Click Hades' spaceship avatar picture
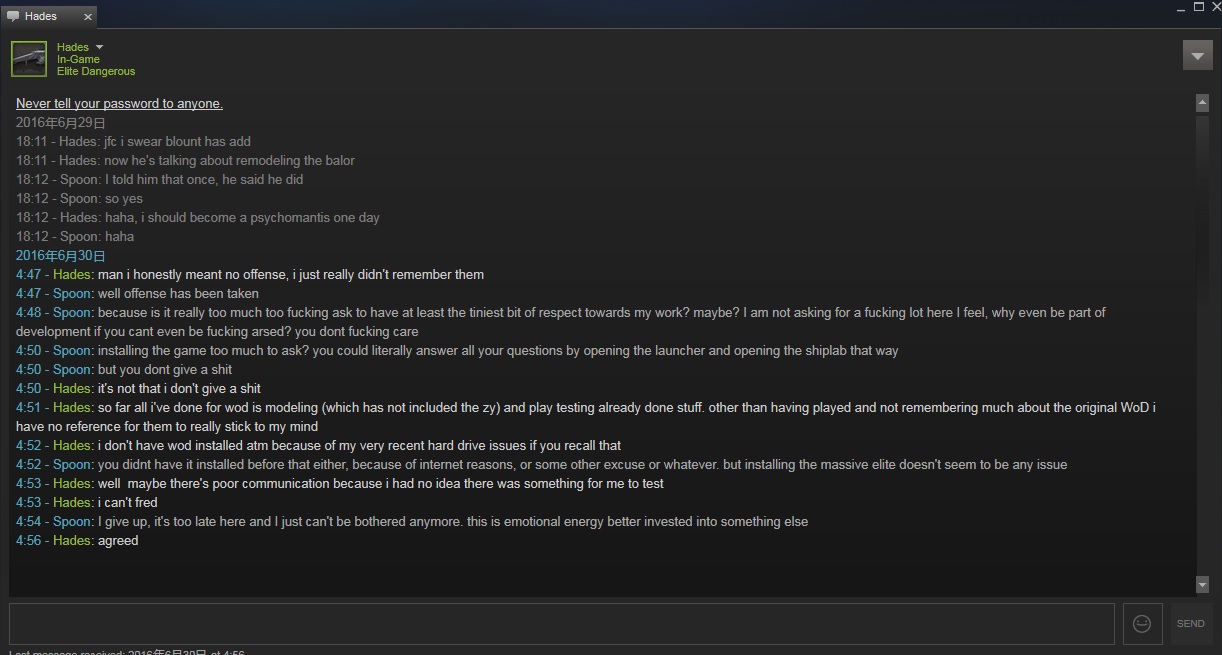 click(x=29, y=59)
